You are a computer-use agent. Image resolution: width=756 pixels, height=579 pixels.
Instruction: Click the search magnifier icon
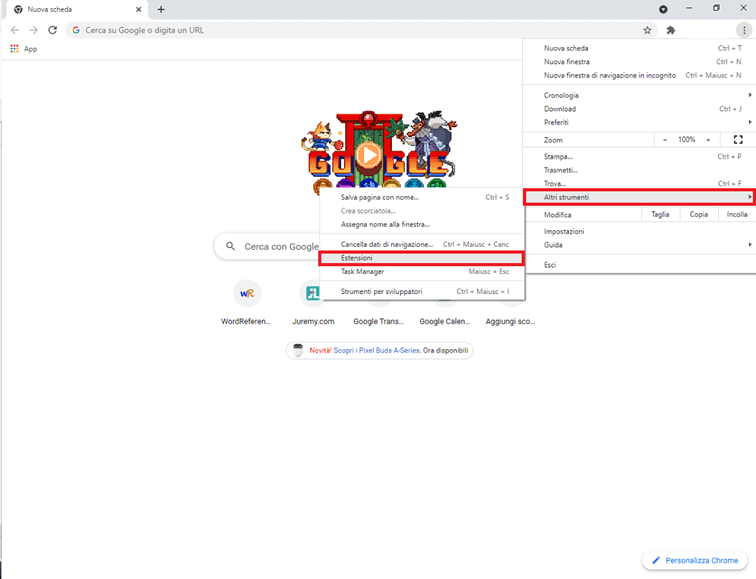pos(230,246)
